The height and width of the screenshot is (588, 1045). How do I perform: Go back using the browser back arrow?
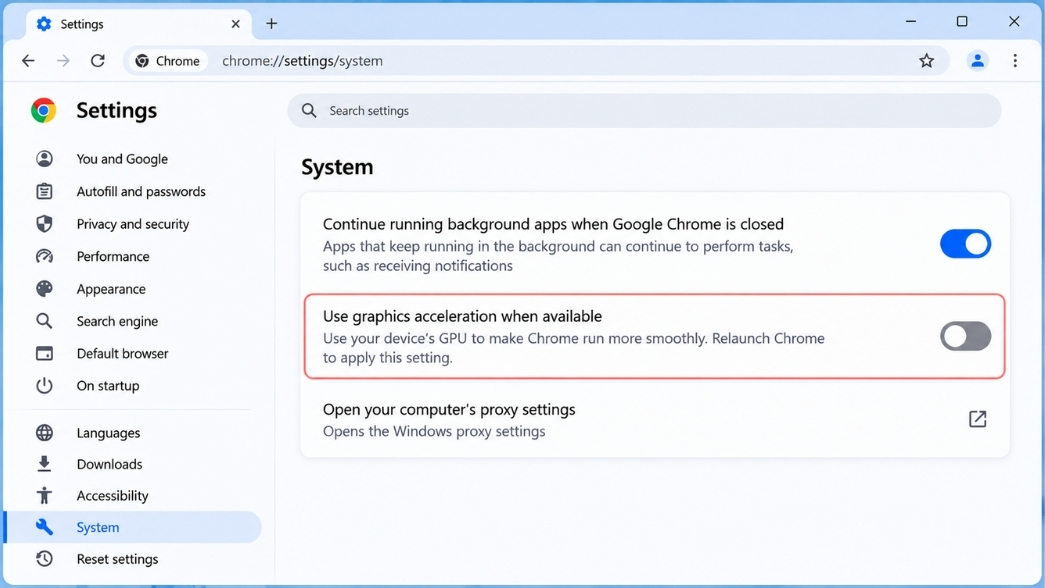pyautogui.click(x=28, y=61)
